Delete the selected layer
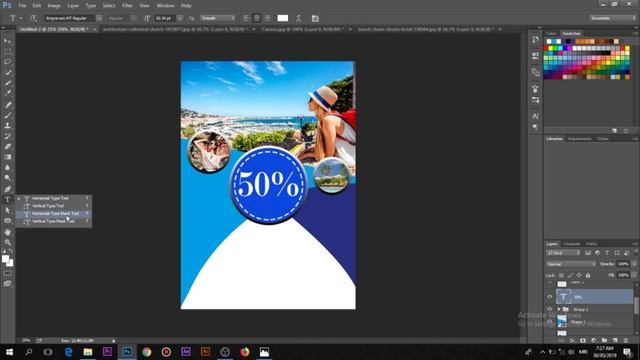Image resolution: width=640 pixels, height=360 pixels. 626,340
